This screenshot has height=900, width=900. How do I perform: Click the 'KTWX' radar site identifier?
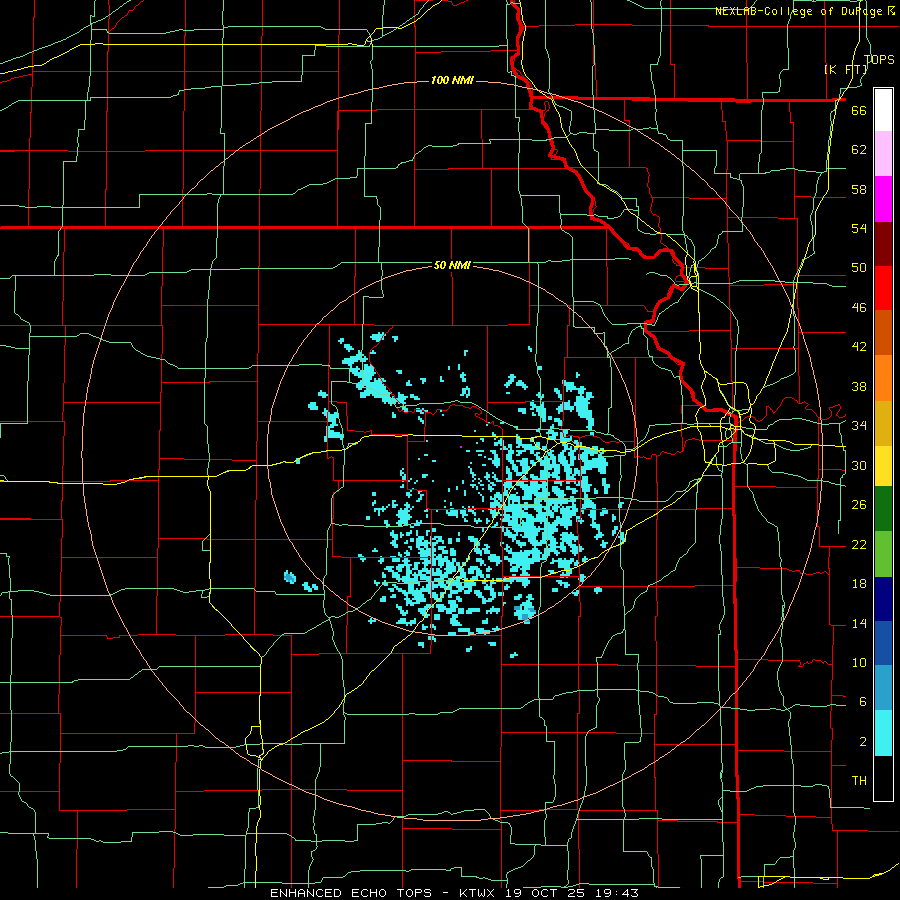479,893
